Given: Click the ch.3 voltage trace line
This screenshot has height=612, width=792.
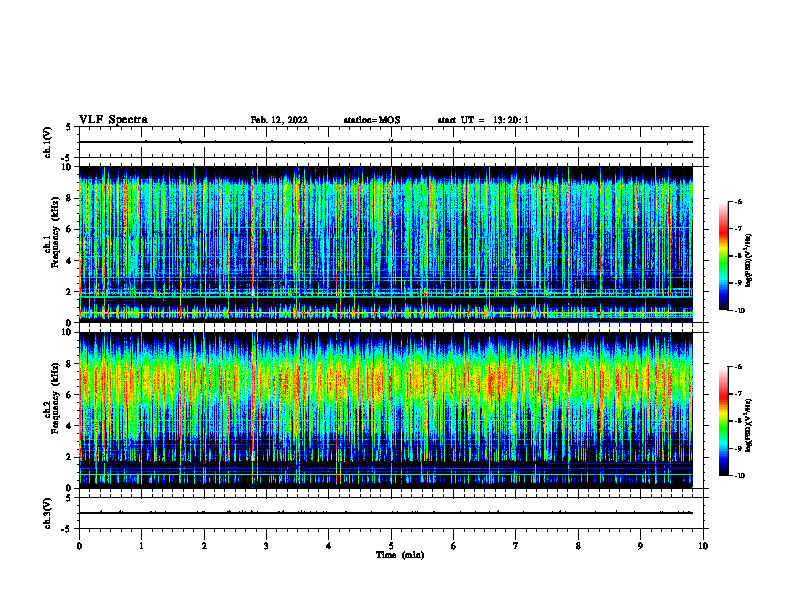Looking at the screenshot, I should pos(386,513).
